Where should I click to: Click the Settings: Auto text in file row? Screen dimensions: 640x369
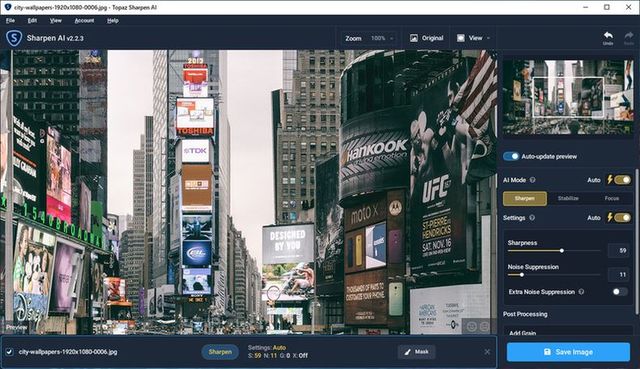pos(267,348)
